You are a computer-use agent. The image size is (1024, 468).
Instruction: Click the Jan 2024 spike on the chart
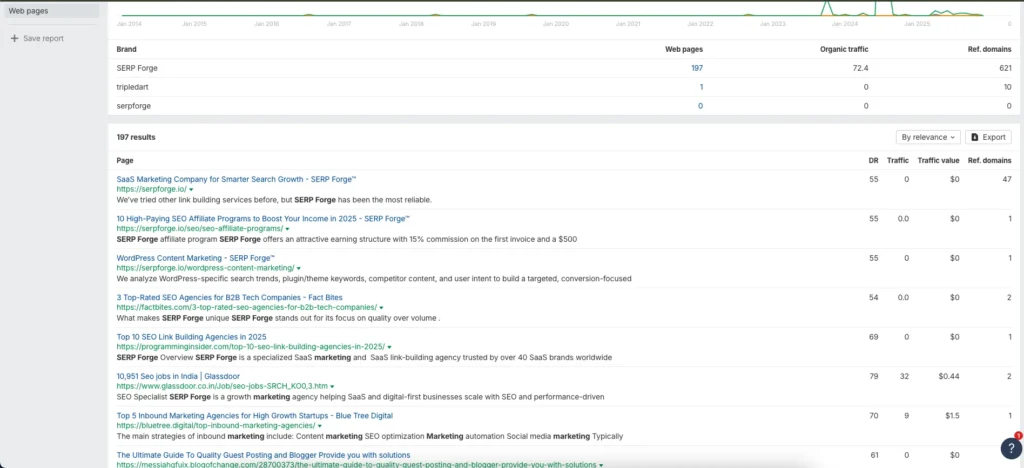coord(827,8)
